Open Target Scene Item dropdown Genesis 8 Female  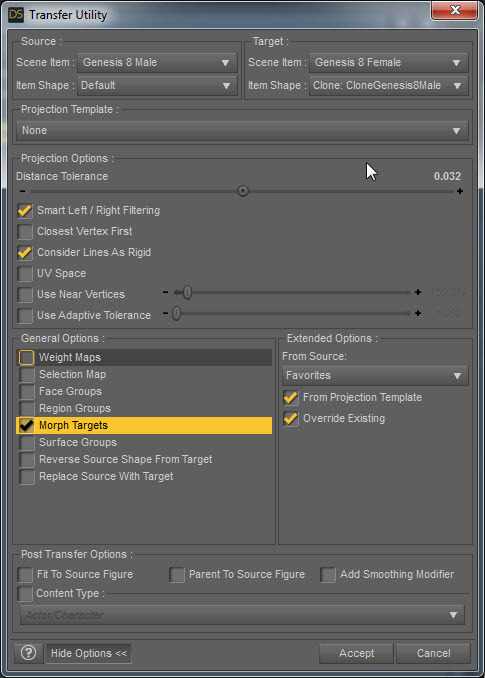tap(389, 63)
